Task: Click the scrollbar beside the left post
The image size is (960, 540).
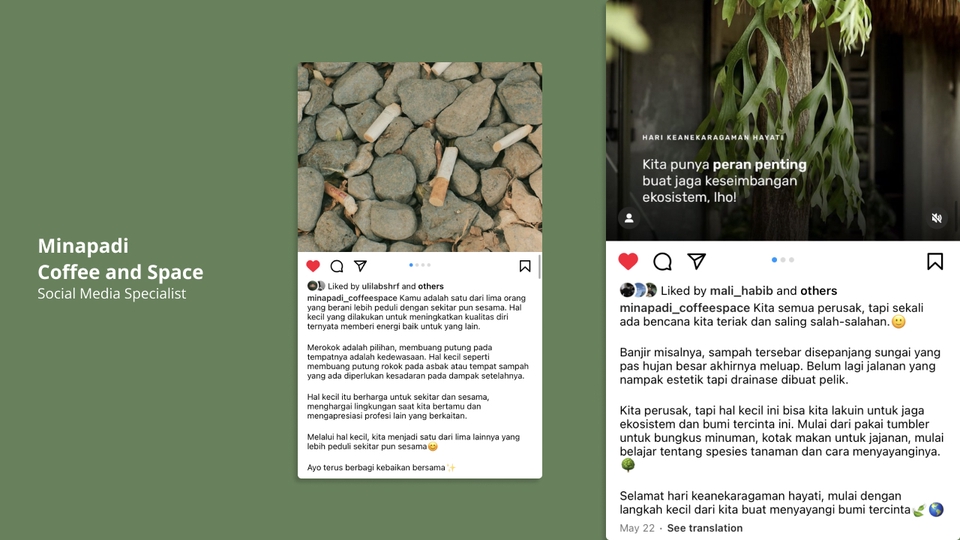Action: click(539, 267)
